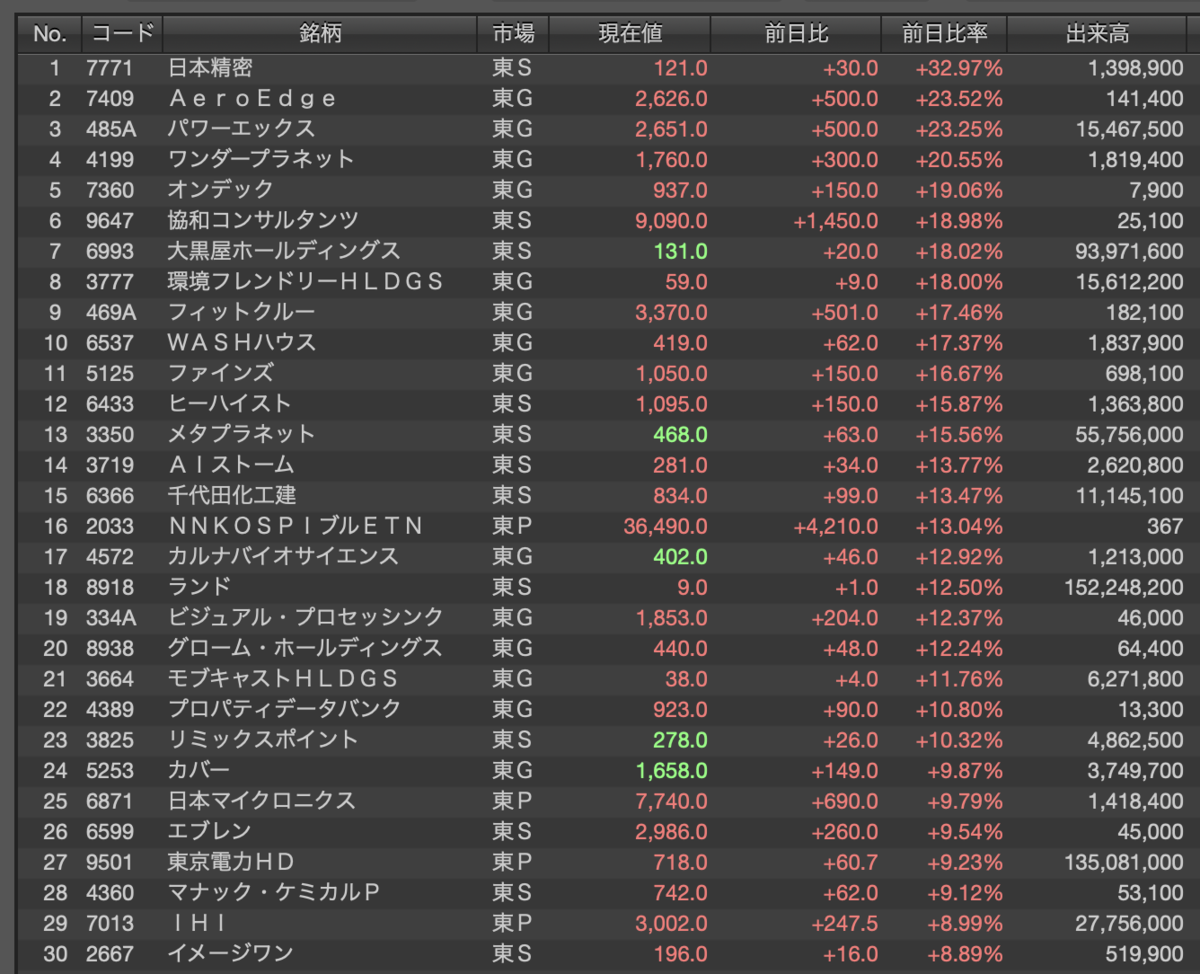The image size is (1200, 974).
Task: Sort by the 銘柄 column header
Action: (x=320, y=34)
